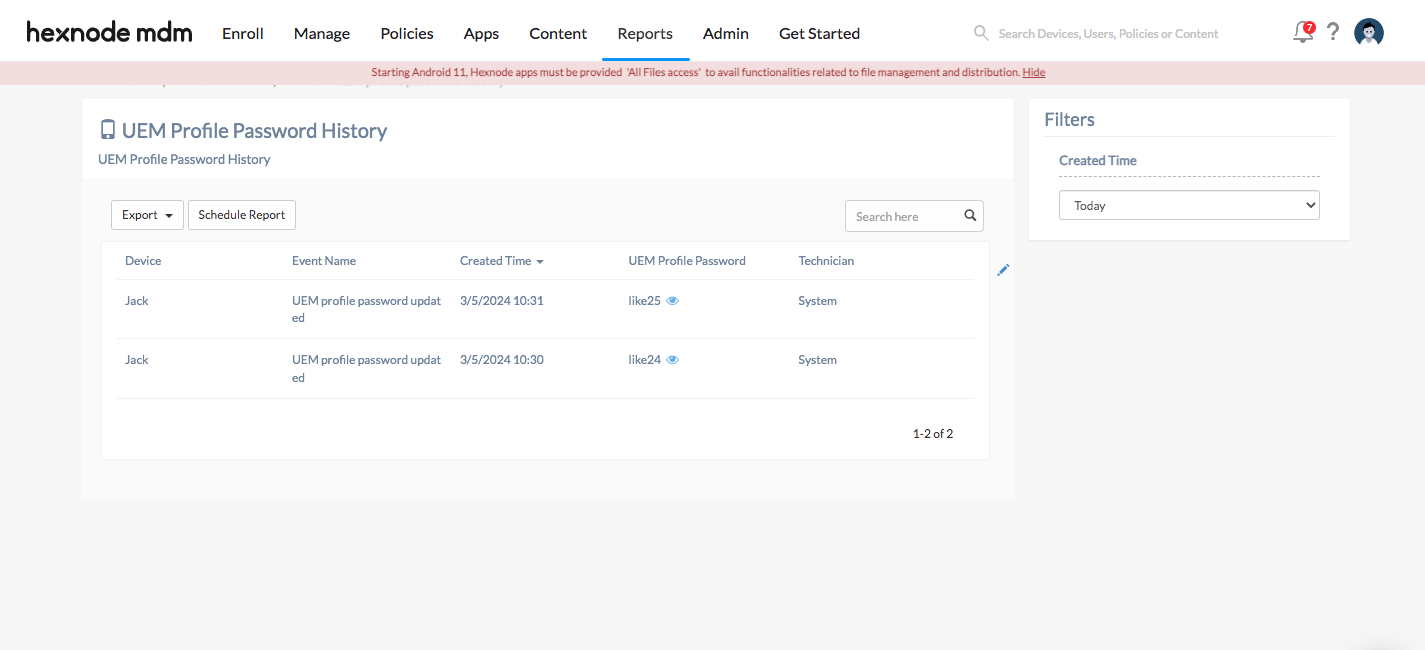
Task: Click the UEM Profile Password History title
Action: coord(254,130)
